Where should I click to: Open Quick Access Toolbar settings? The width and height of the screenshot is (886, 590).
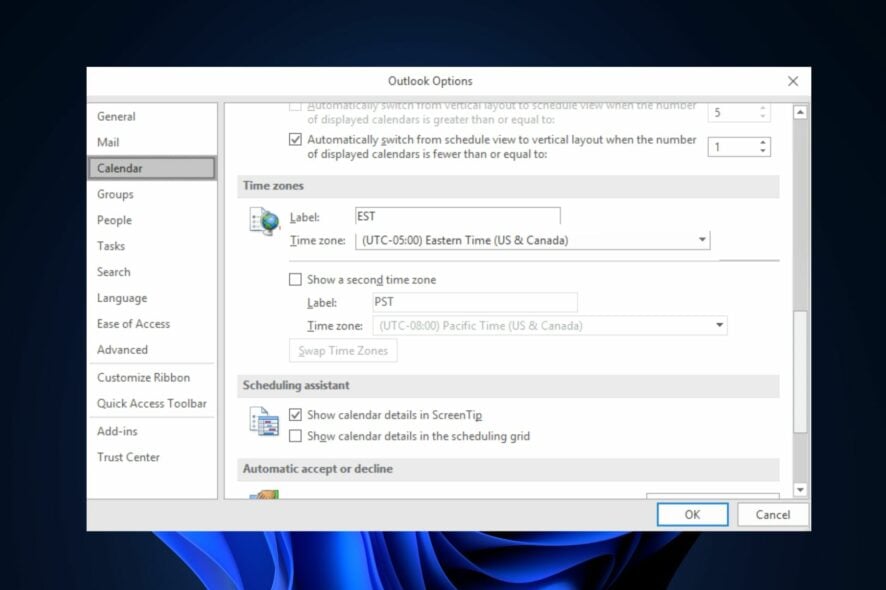tap(151, 404)
